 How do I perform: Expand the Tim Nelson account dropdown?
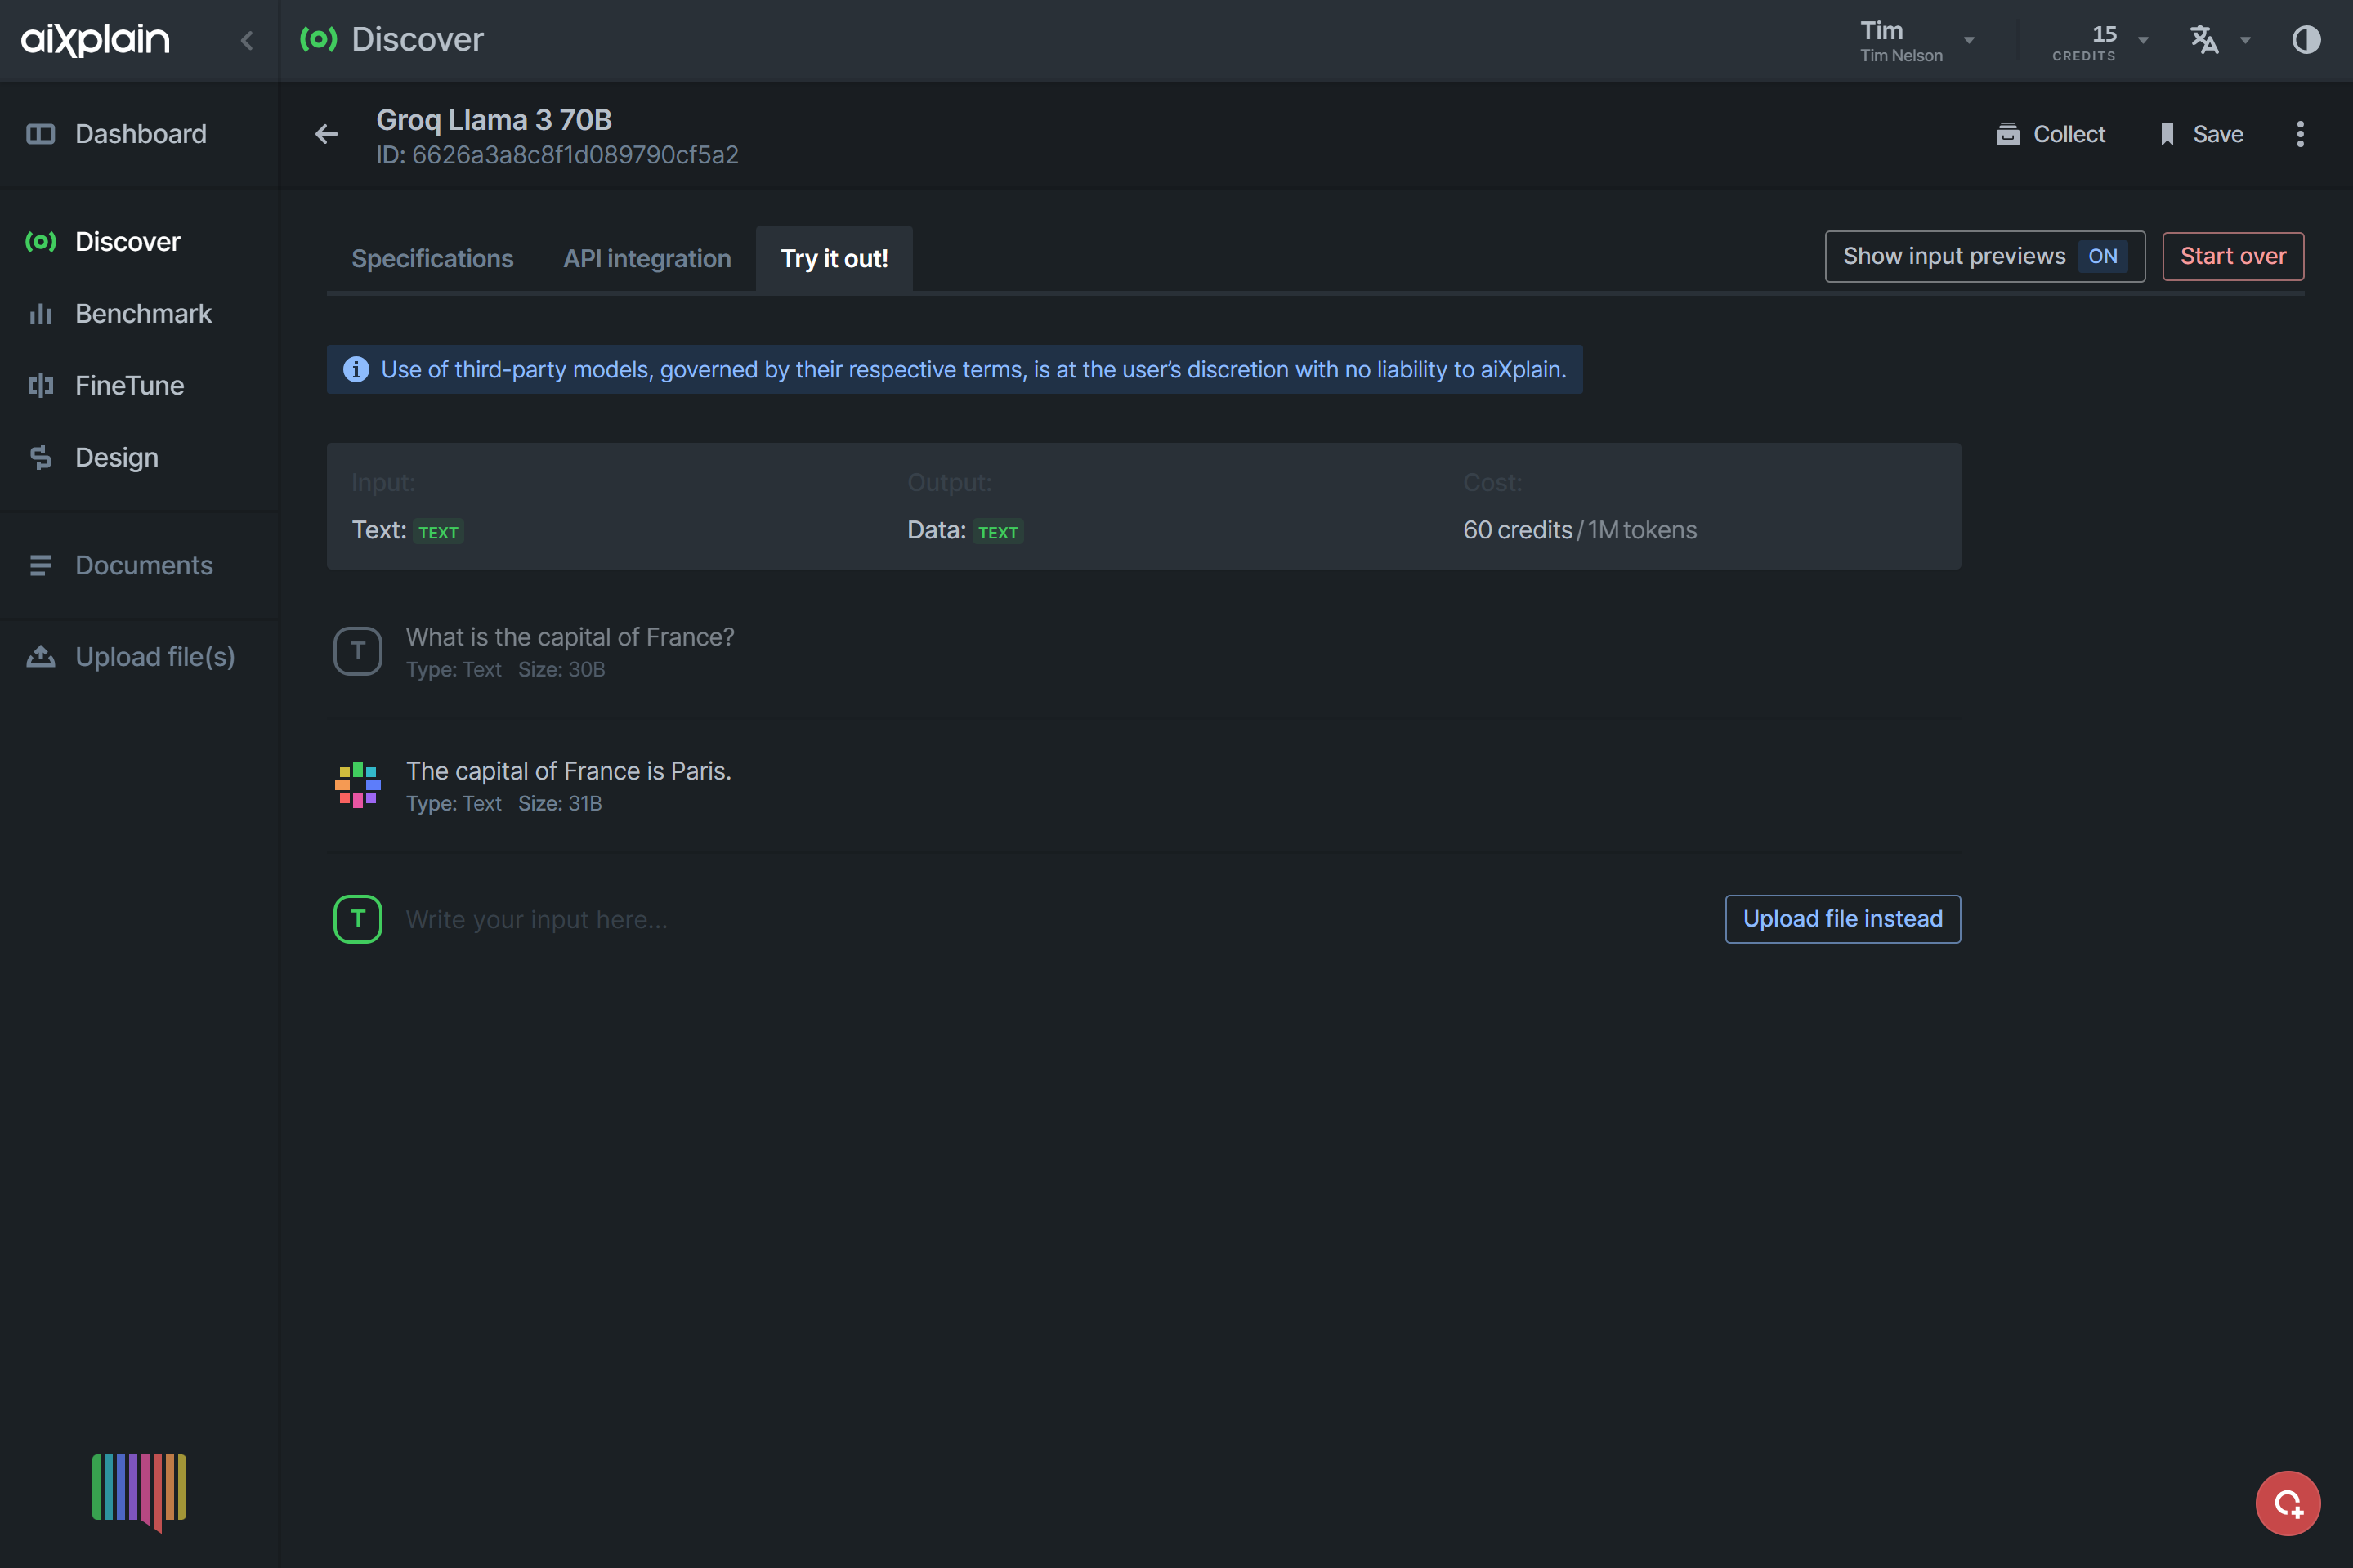coord(1967,41)
